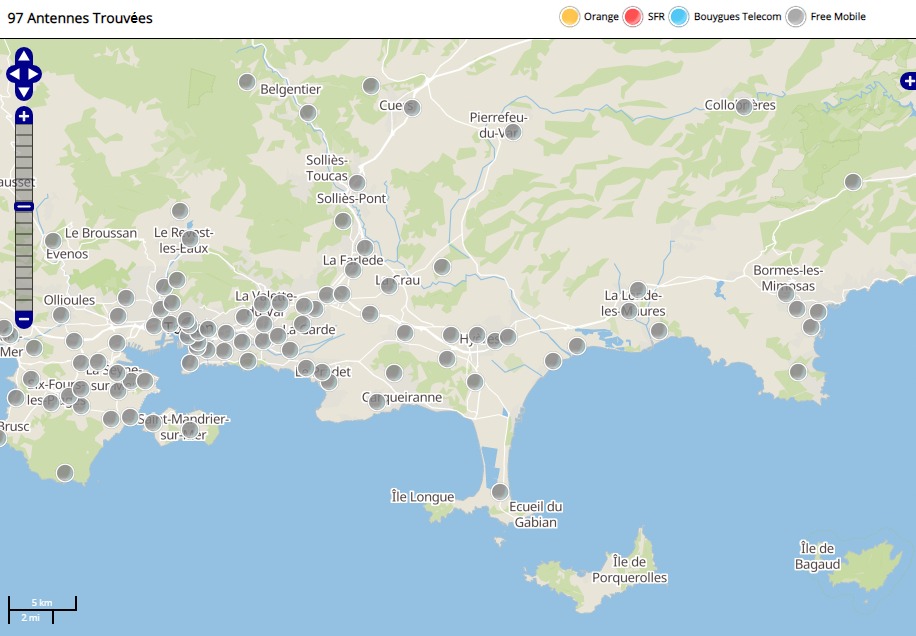
Task: Click the antenna marker near Collobrières
Action: 744,106
